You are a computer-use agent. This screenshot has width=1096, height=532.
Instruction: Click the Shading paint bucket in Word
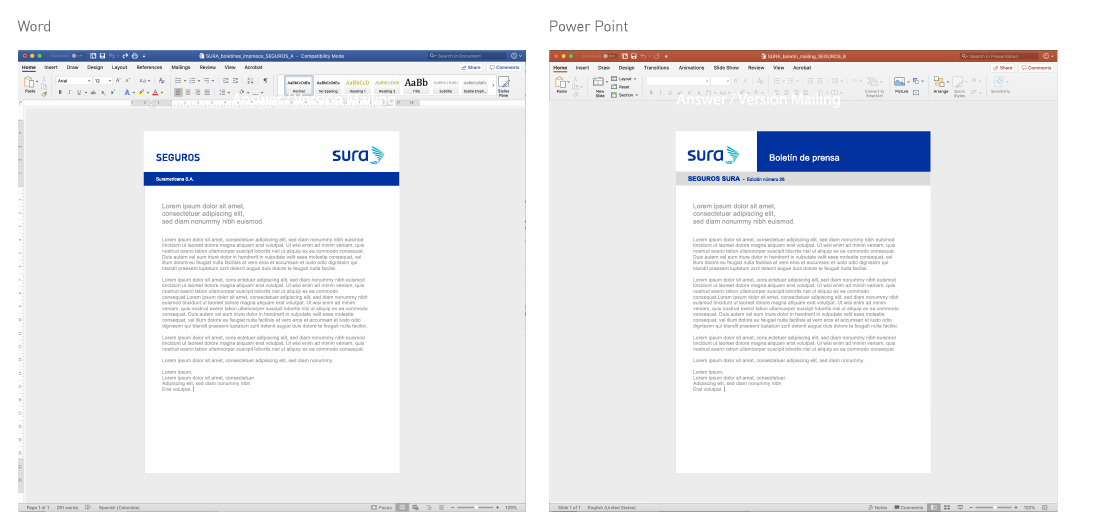242,92
